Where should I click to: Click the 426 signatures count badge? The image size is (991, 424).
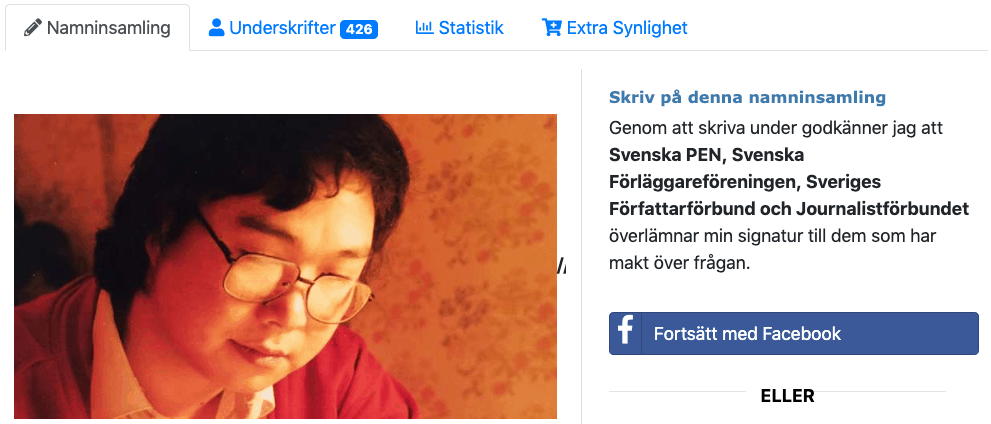[x=358, y=29]
